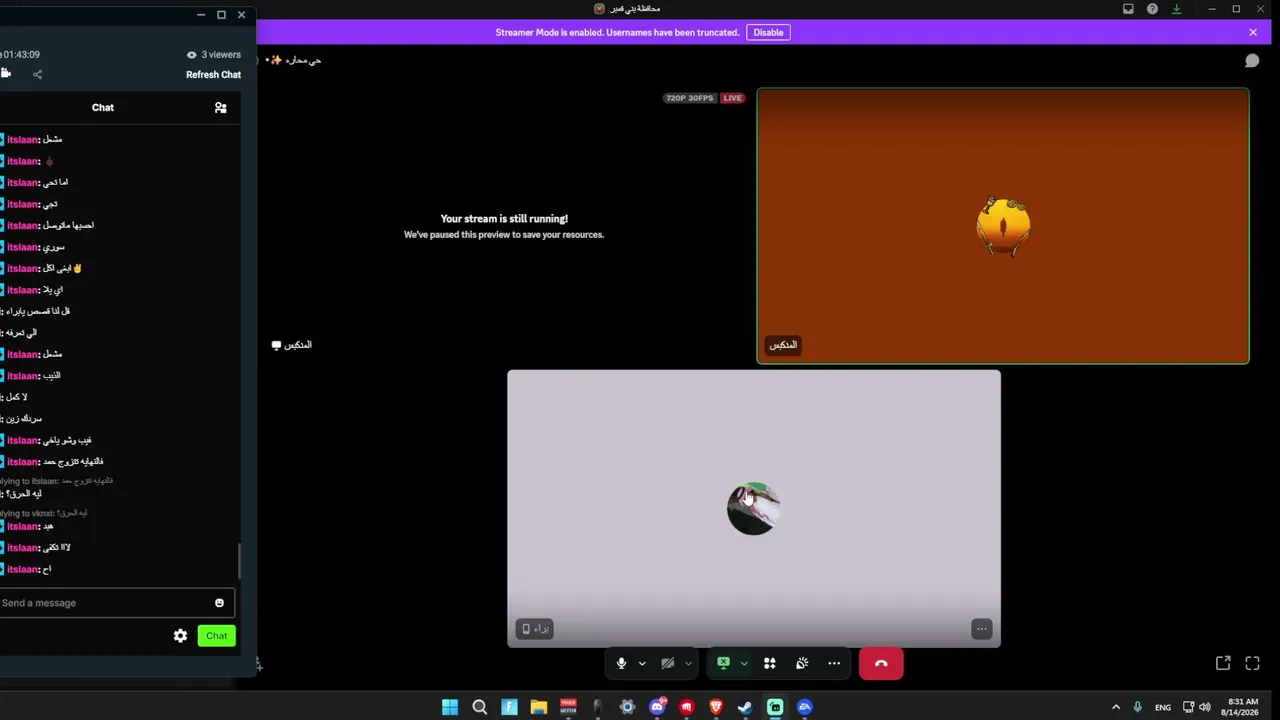Mute the microphone in Discord call controls
The height and width of the screenshot is (720, 1280).
(x=621, y=663)
